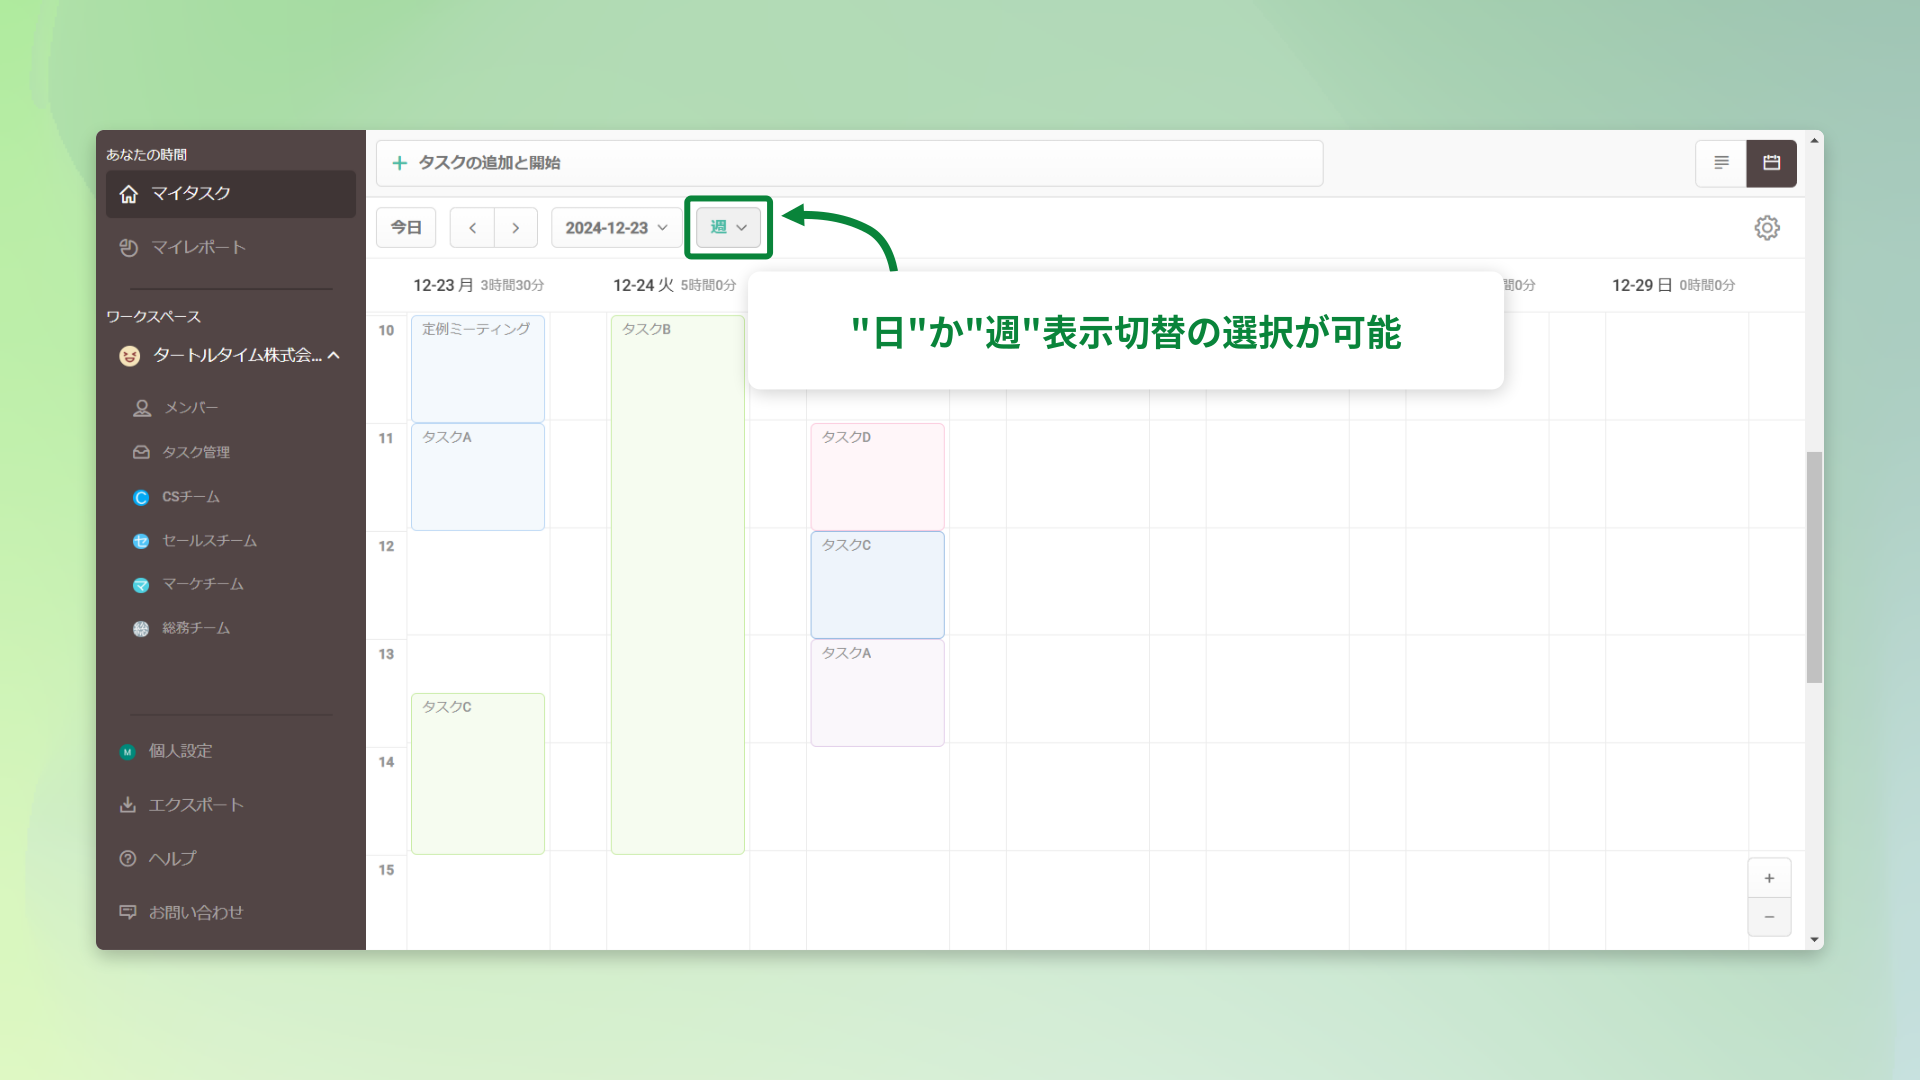Select CSチーム in workspace list
Viewport: 1920px width, 1080px height.
pyautogui.click(x=190, y=497)
